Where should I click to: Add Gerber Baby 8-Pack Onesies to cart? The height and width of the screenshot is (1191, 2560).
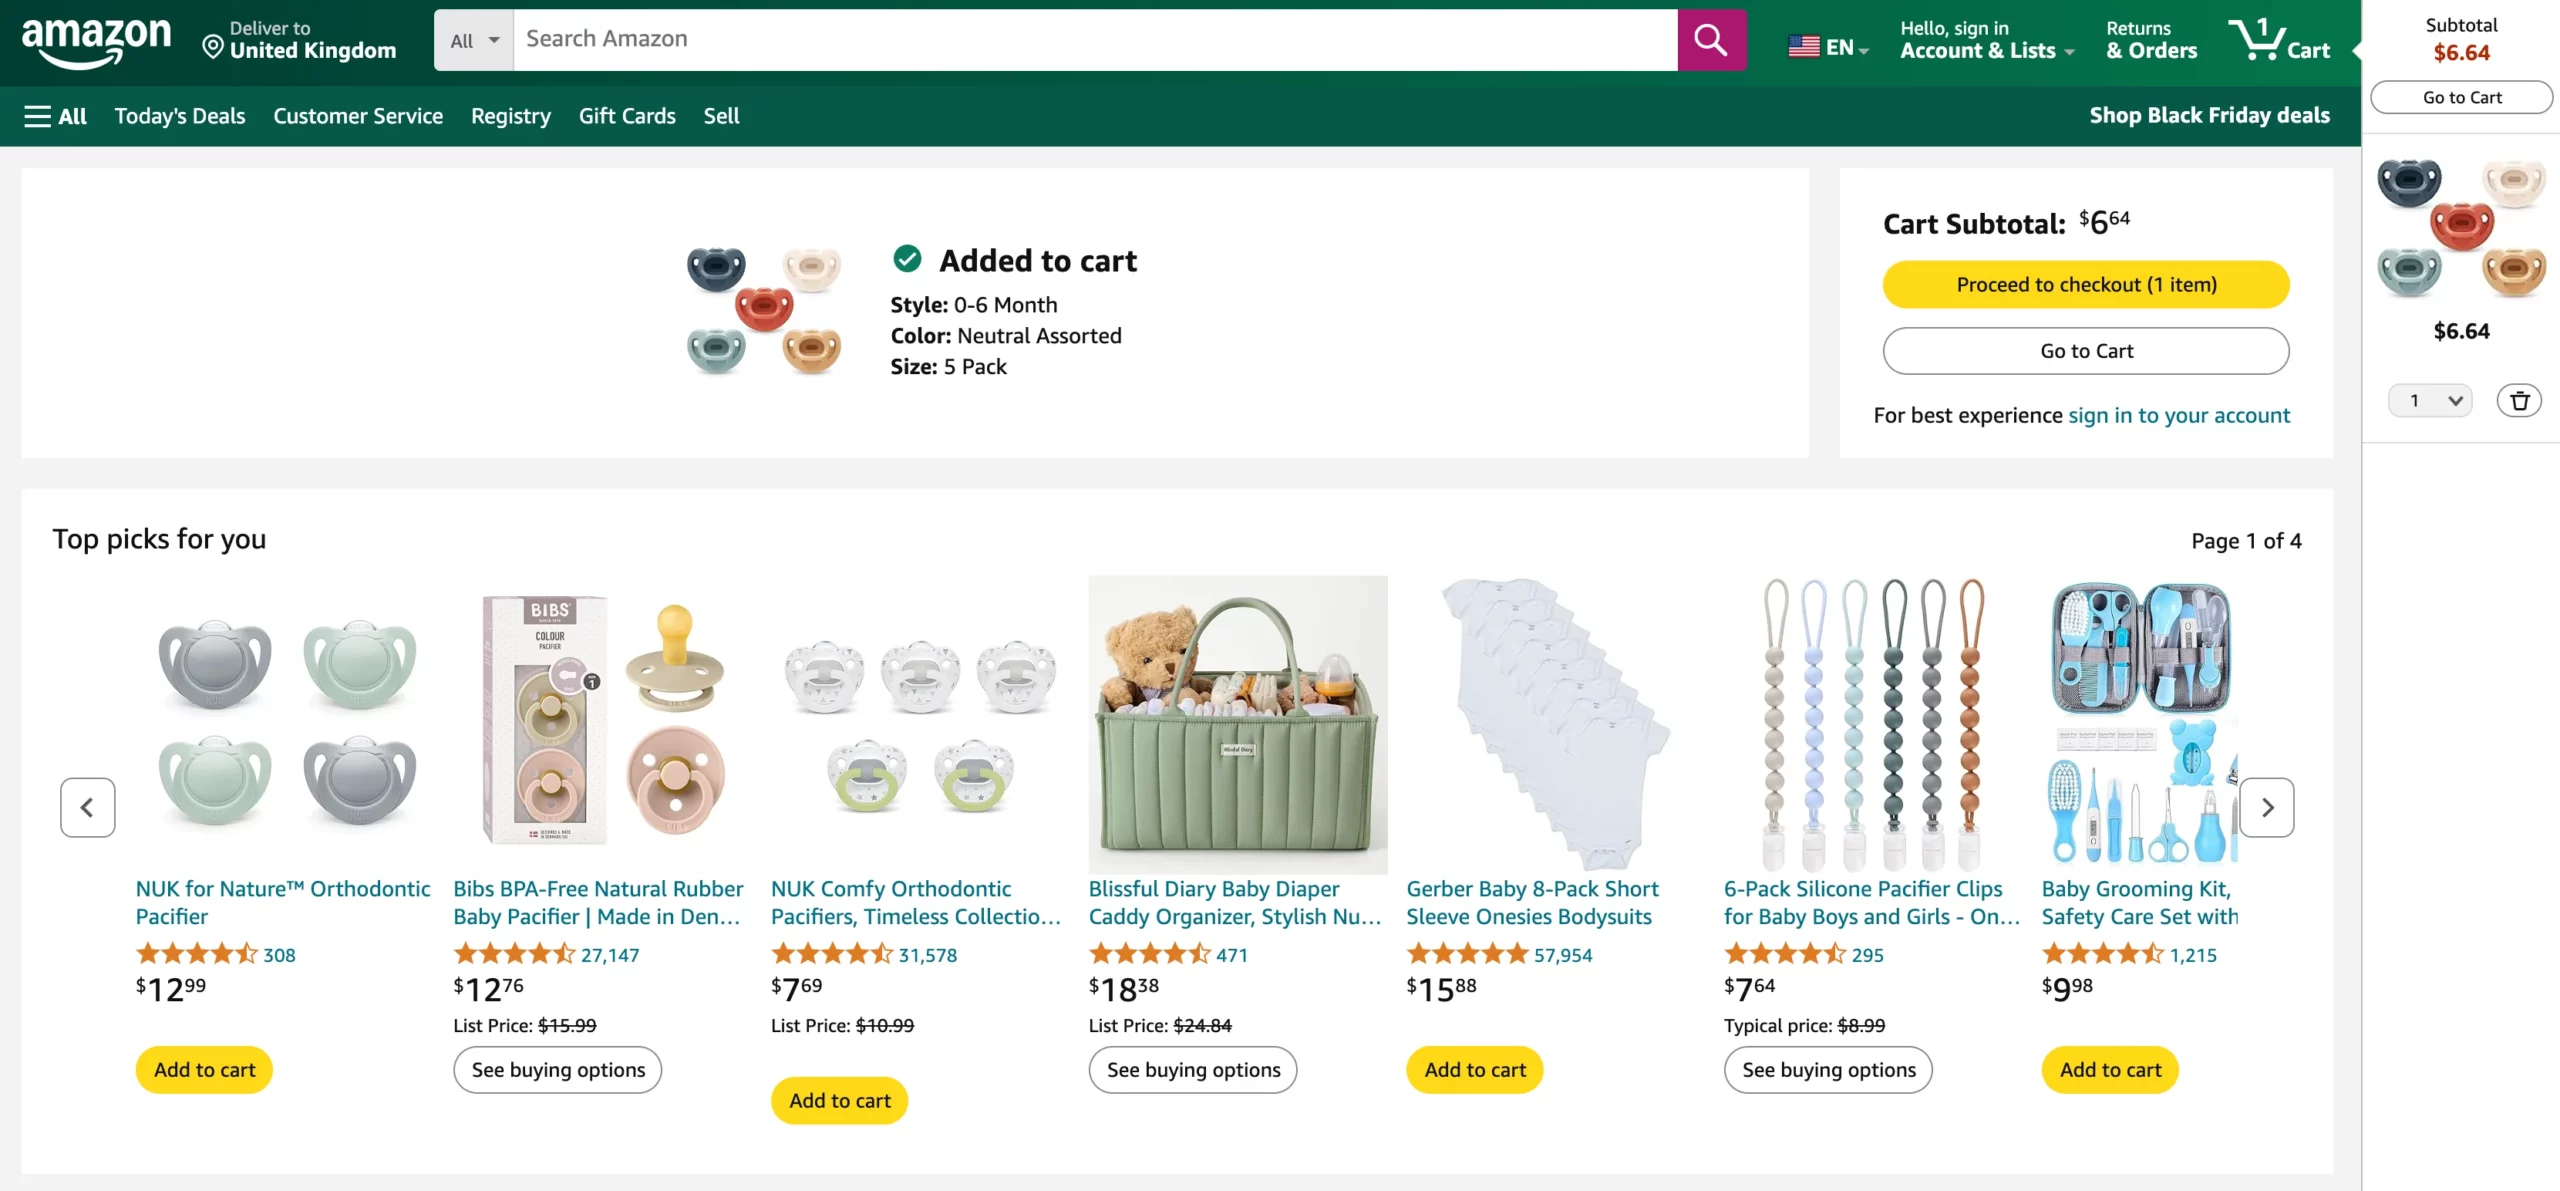(x=1475, y=1070)
